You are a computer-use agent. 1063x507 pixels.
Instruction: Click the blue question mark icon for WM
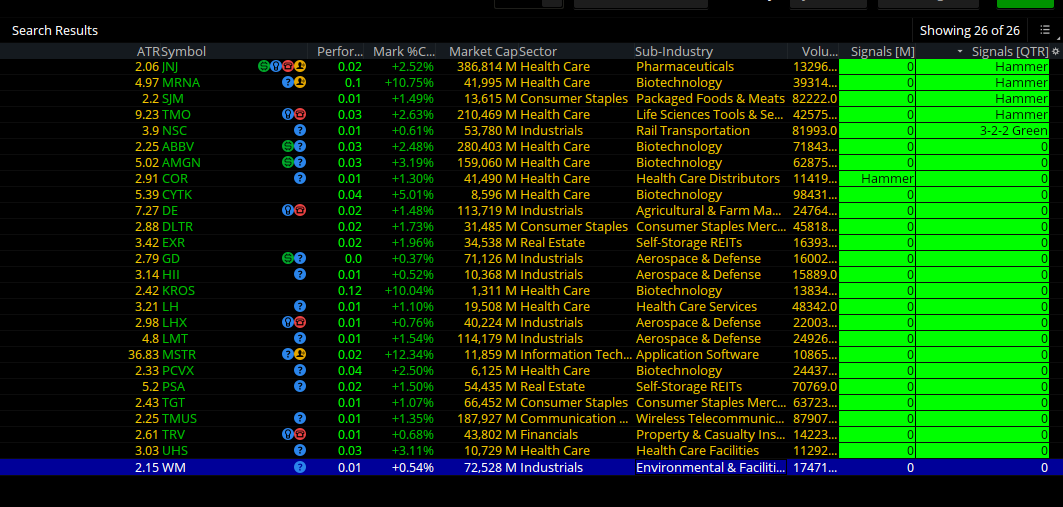(x=300, y=467)
